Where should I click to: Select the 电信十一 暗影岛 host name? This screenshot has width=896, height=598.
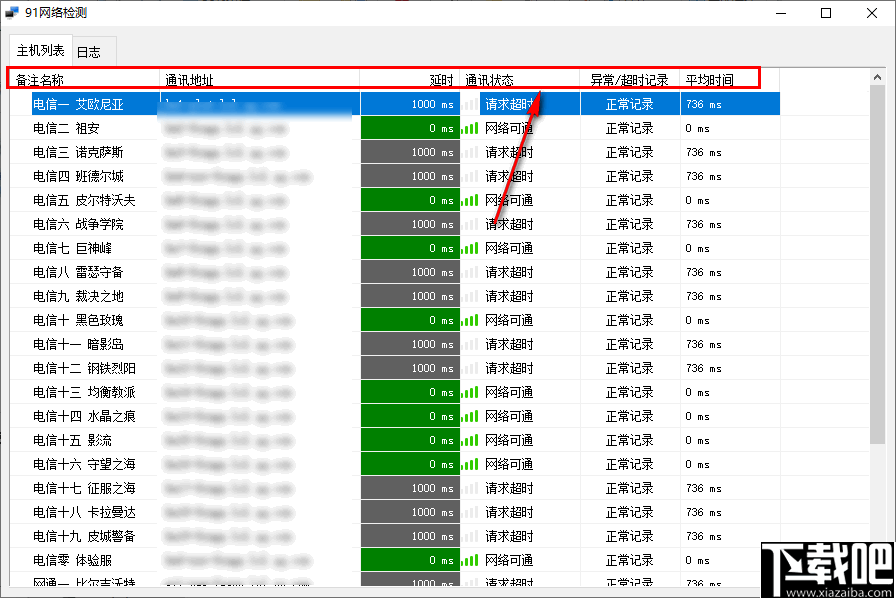click(78, 344)
